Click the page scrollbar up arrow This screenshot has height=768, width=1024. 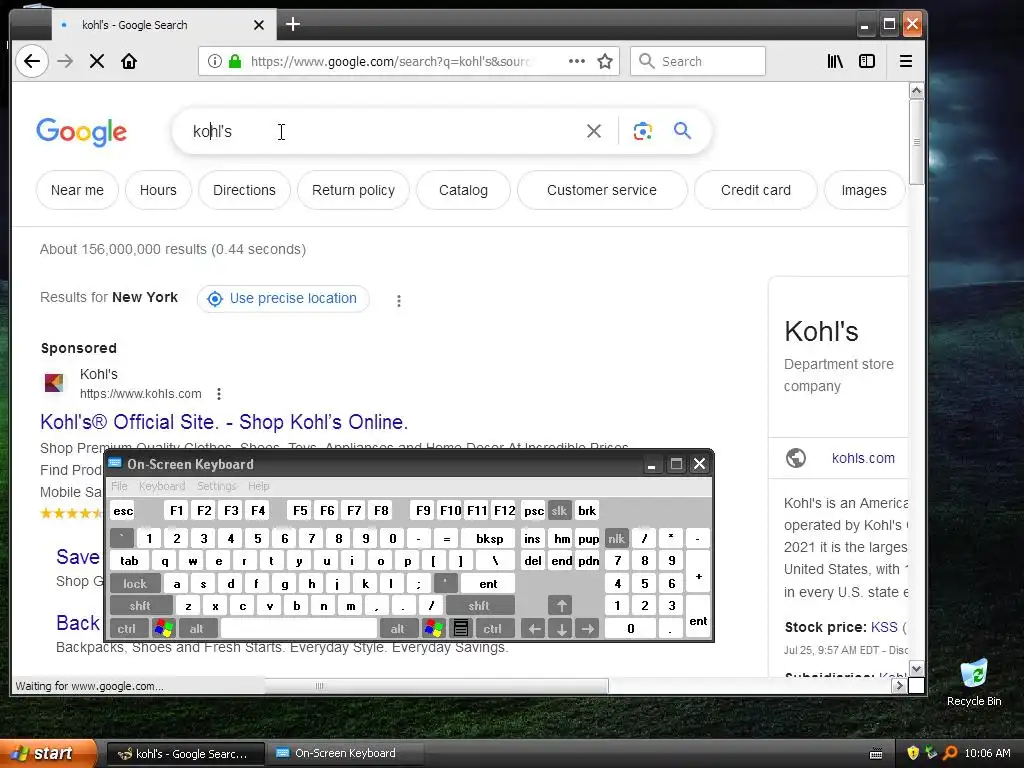[x=917, y=91]
